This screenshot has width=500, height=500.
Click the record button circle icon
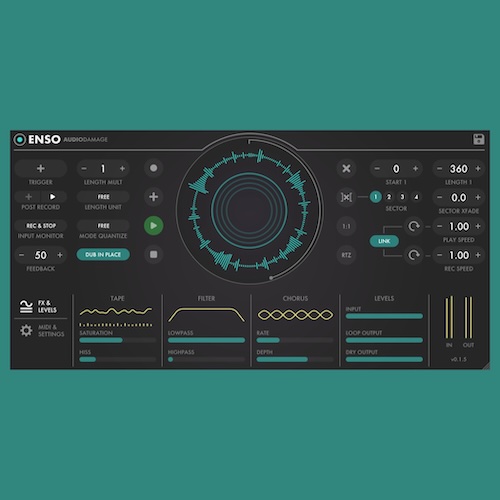pos(153,168)
